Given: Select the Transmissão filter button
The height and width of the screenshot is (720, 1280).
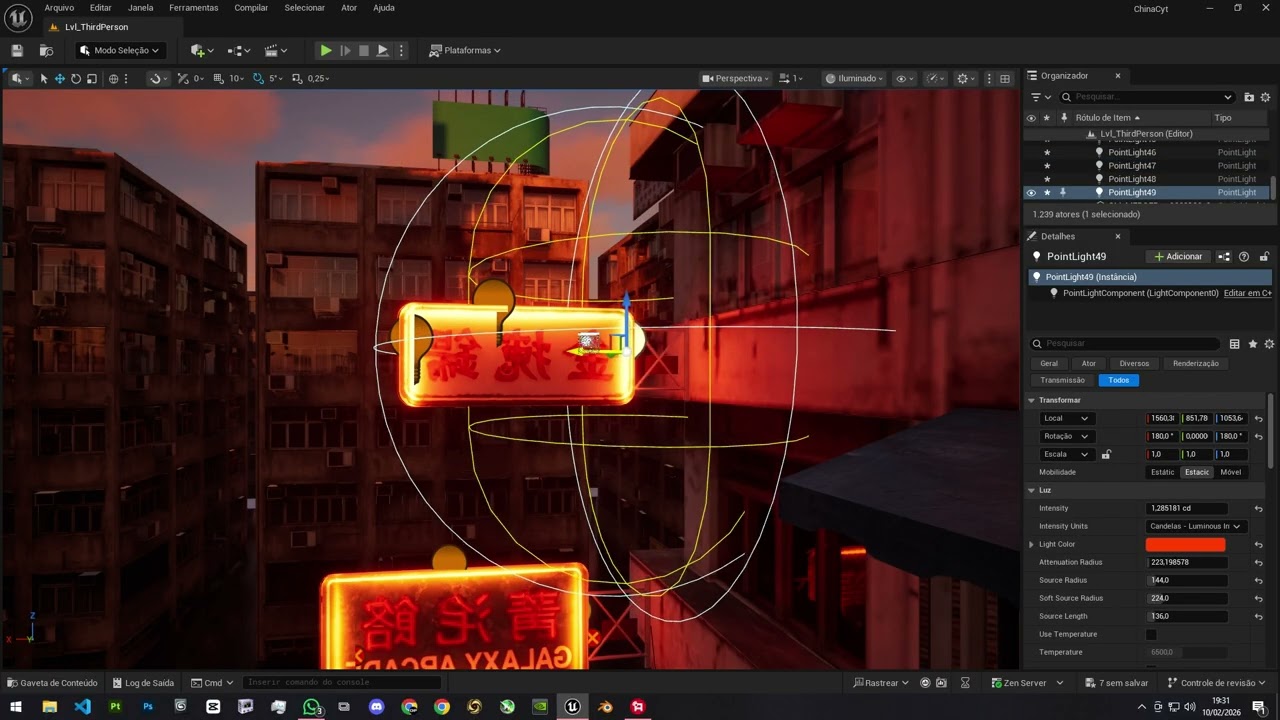Looking at the screenshot, I should [1062, 380].
